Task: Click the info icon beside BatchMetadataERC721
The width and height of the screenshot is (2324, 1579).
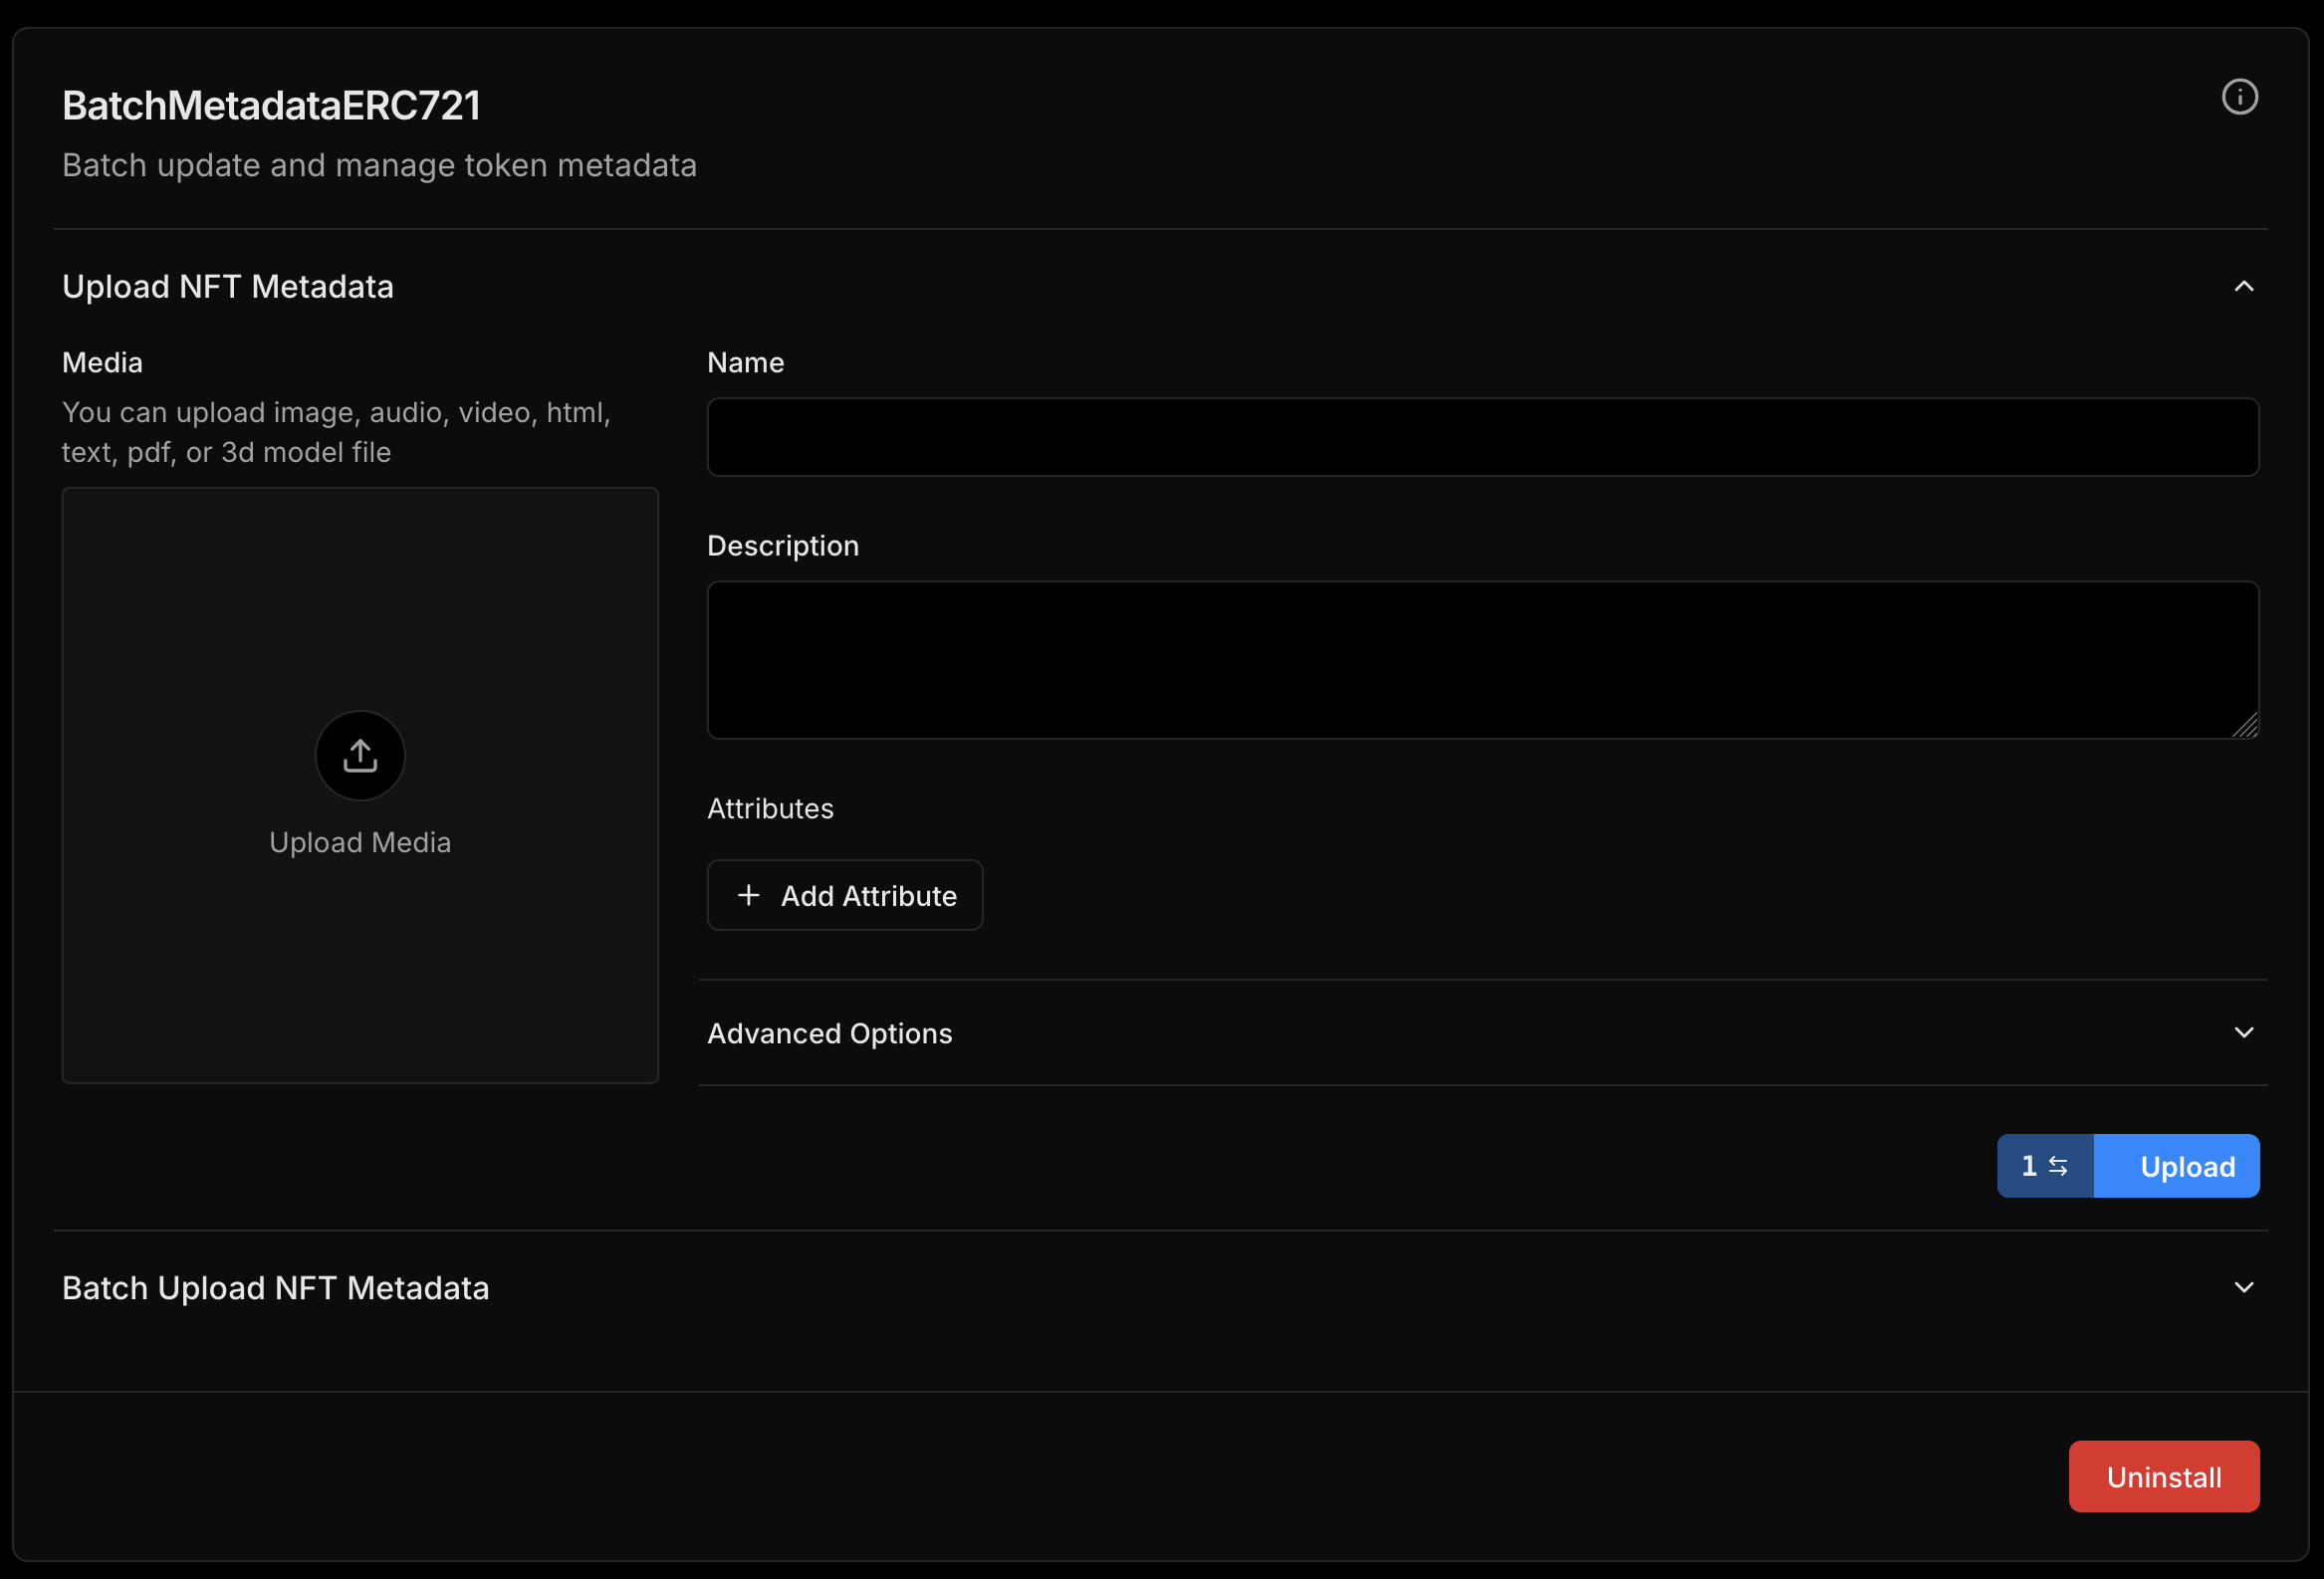Action: point(2239,97)
